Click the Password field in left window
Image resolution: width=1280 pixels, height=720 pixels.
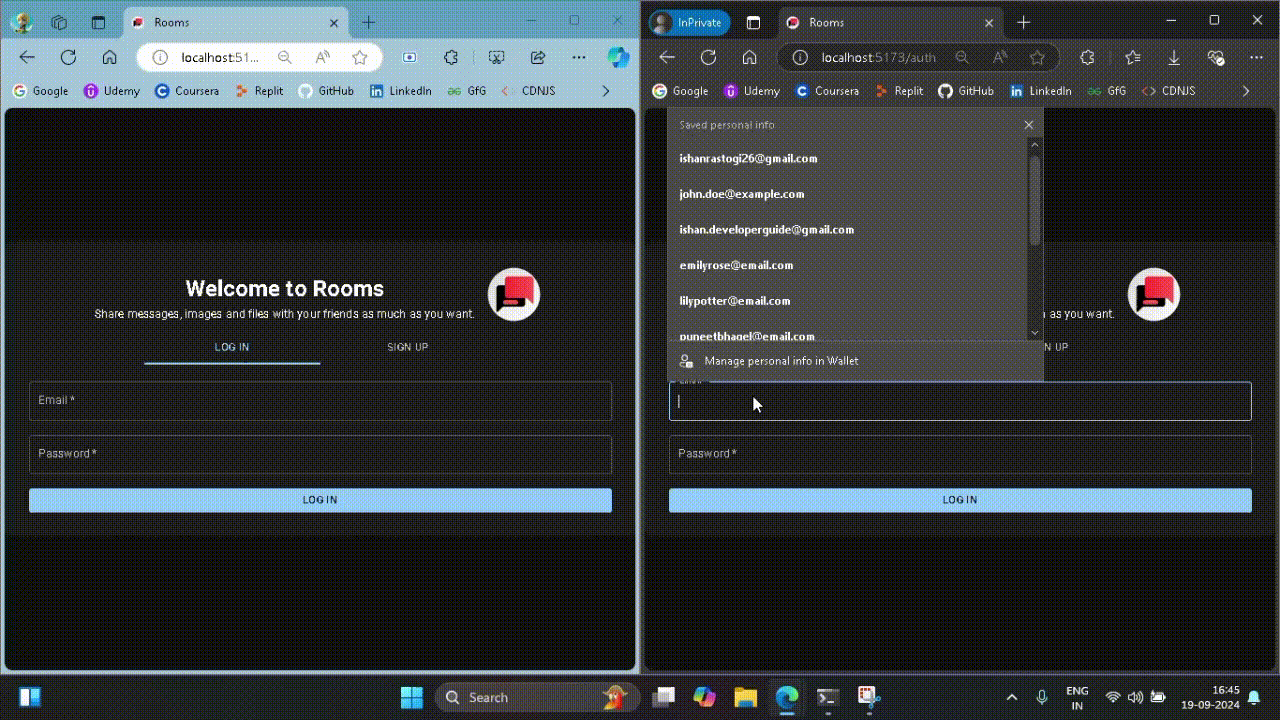click(x=320, y=454)
